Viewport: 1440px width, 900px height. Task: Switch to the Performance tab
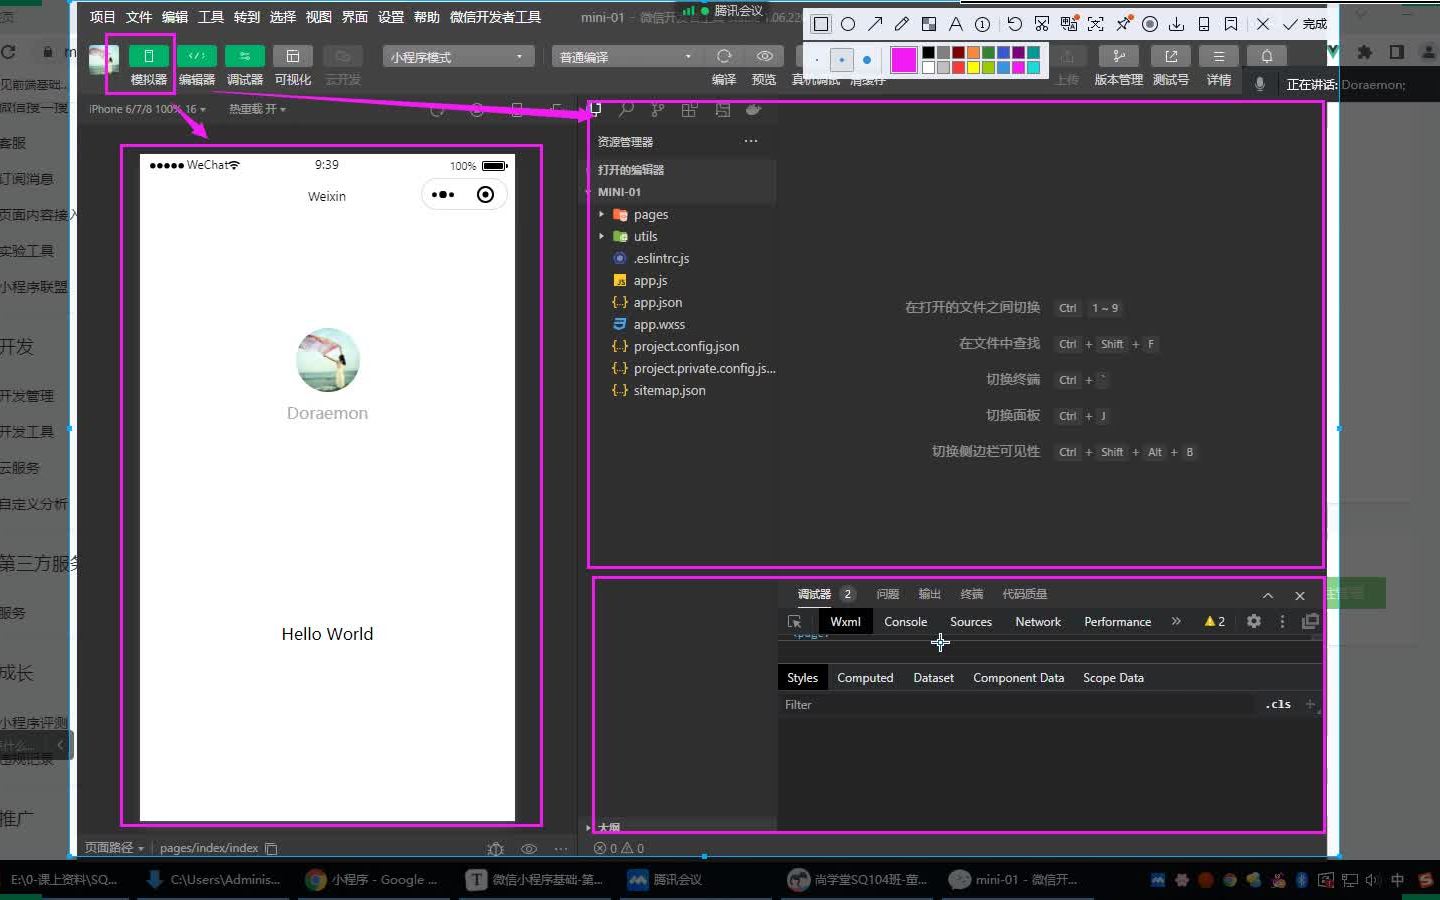click(1117, 622)
